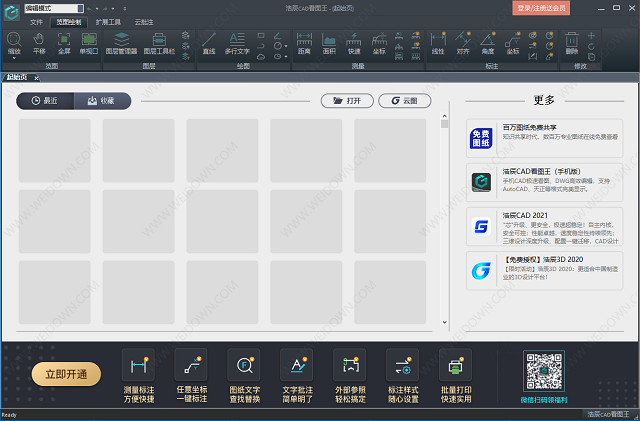Open the 图纸文字 查找替换 feature icon
Screen dimensions: 640x421
pos(244,365)
